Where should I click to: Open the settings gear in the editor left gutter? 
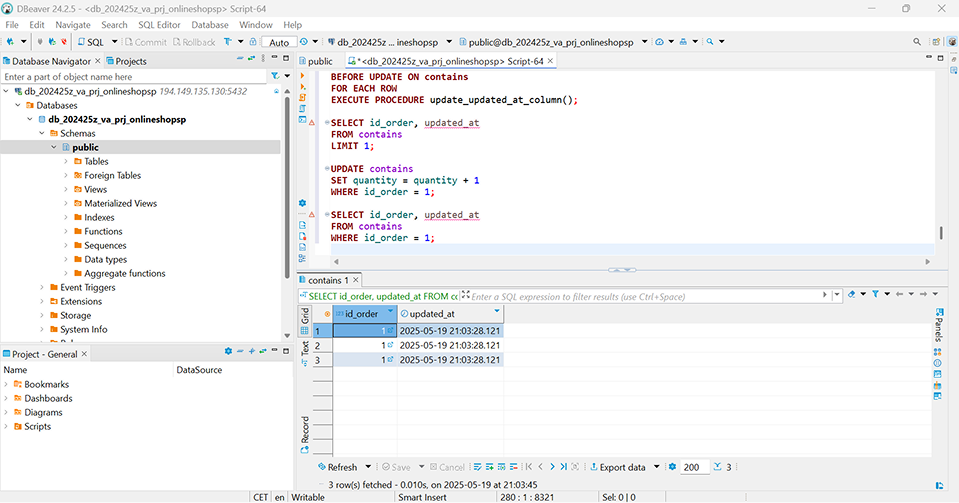tap(302, 203)
